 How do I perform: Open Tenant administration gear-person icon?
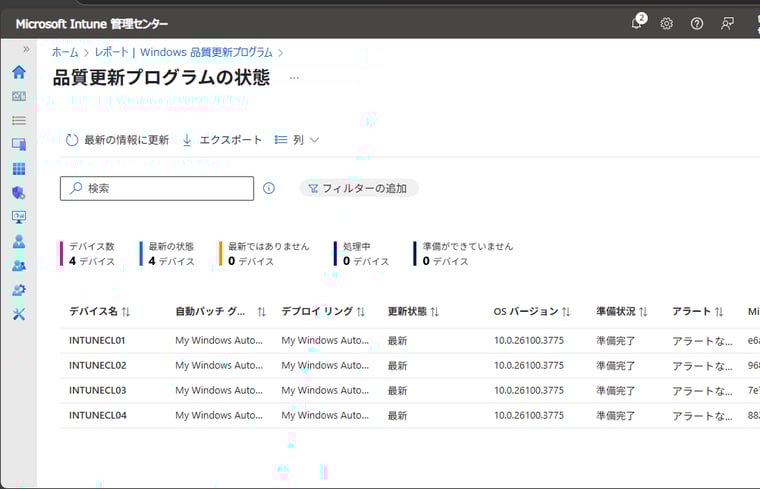[x=19, y=290]
